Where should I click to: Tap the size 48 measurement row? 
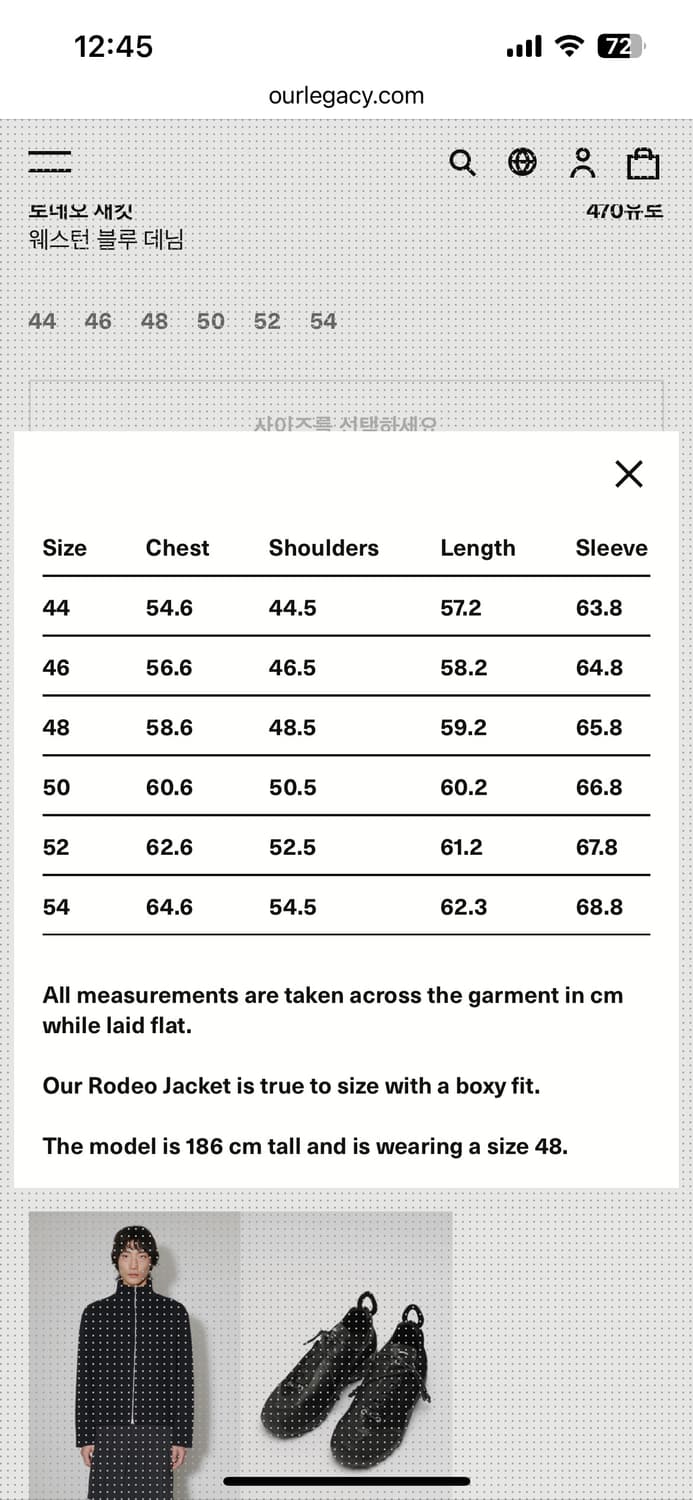click(x=346, y=727)
